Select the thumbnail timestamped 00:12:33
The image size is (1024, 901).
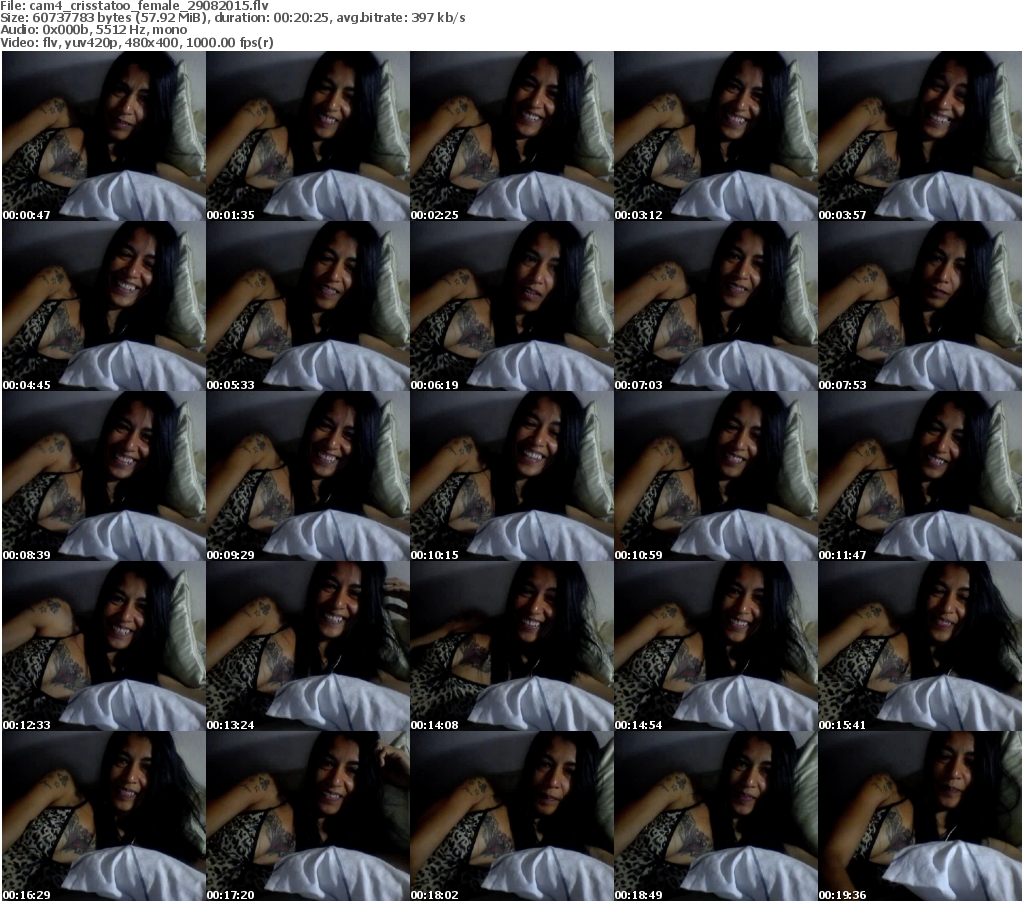(x=104, y=646)
